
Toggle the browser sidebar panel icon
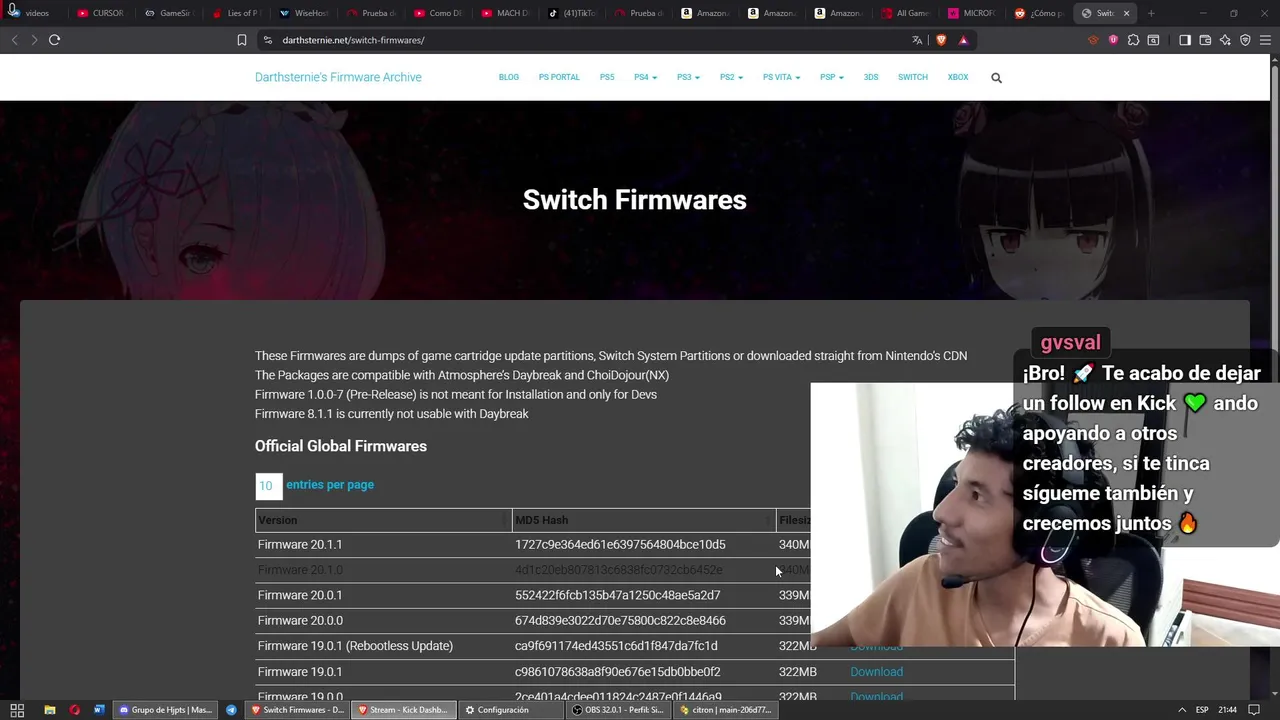[x=1185, y=40]
